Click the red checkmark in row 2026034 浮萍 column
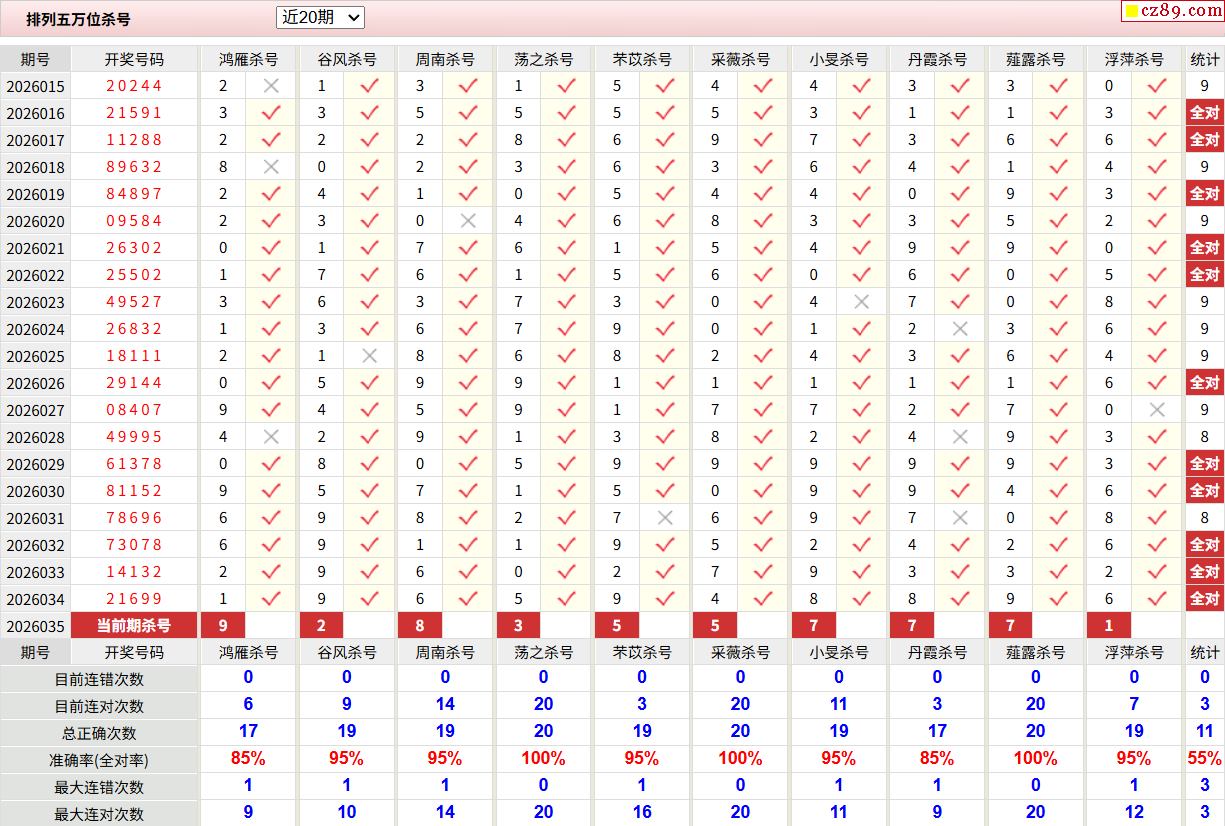This screenshot has height=826, width=1225. 1157,599
